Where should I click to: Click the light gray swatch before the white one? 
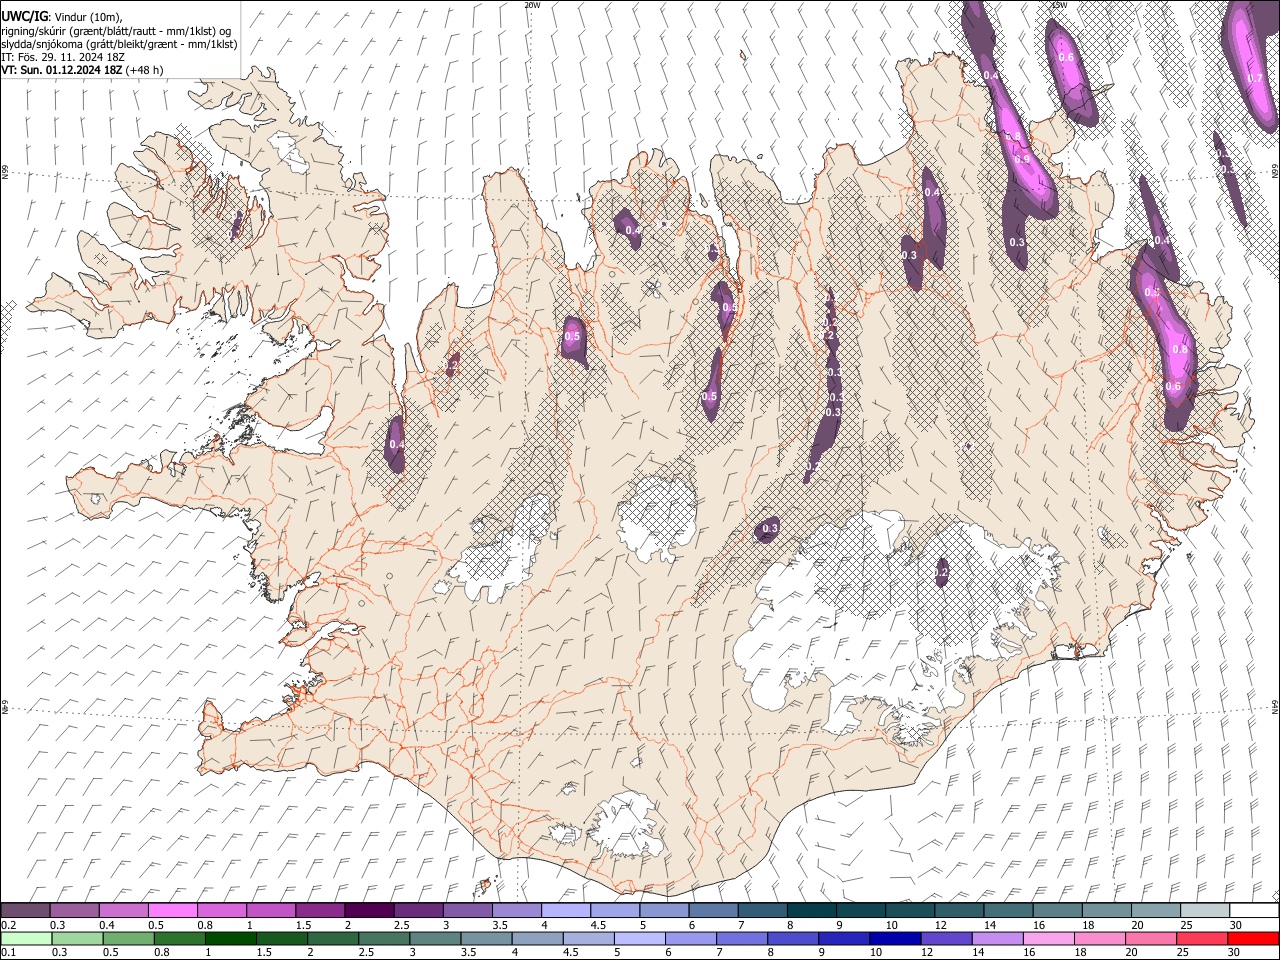point(1205,911)
